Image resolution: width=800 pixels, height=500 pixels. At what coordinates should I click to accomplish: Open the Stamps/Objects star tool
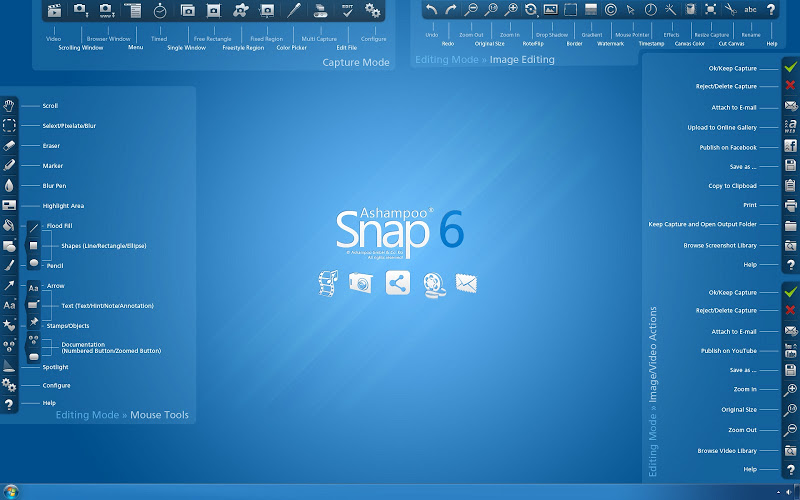point(9,325)
